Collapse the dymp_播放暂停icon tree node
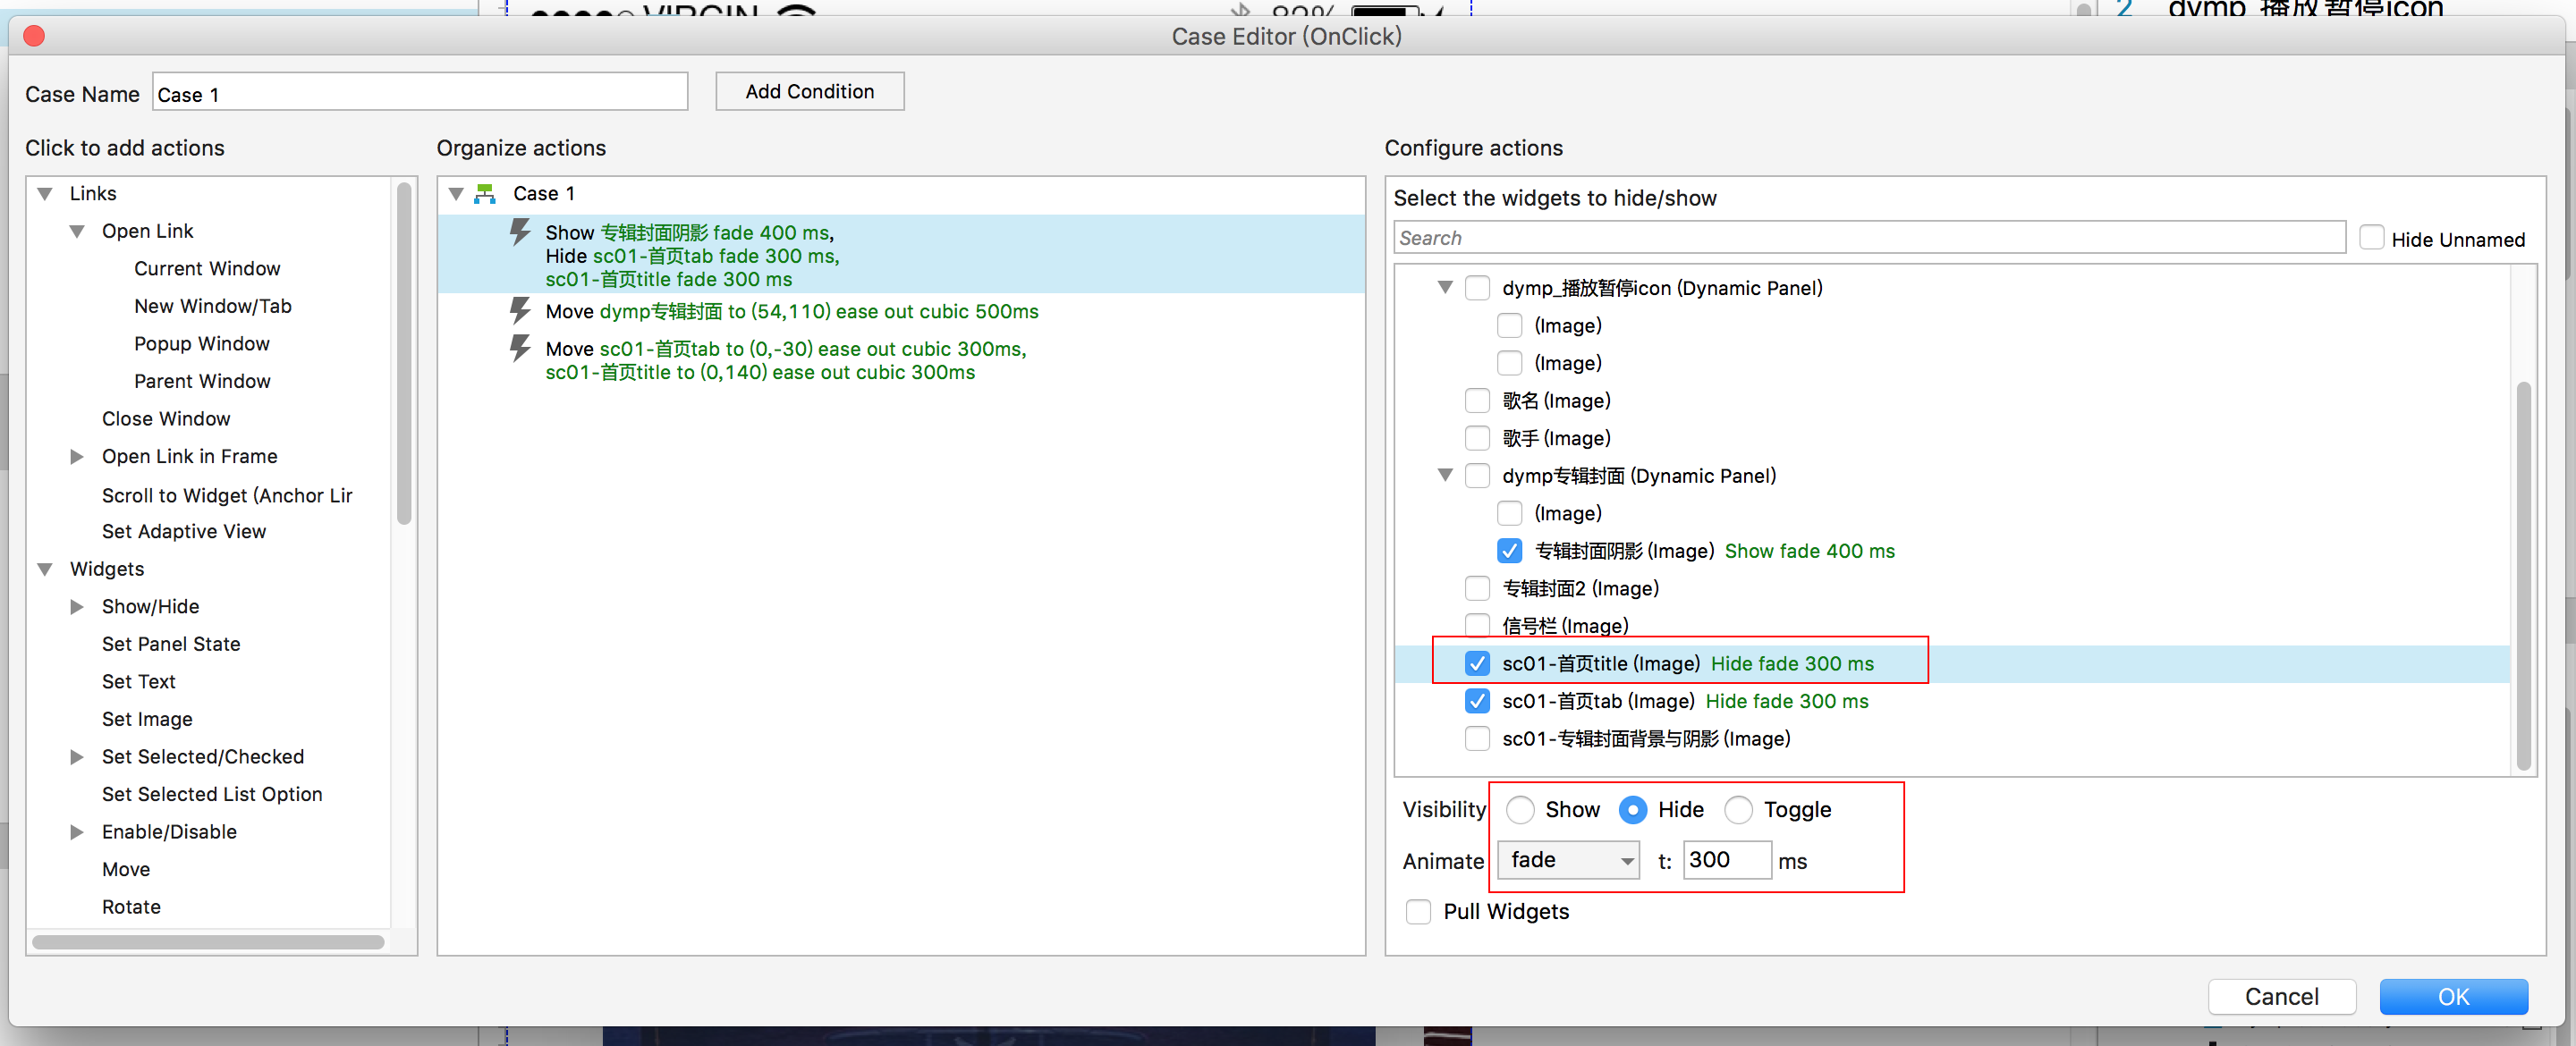2576x1046 pixels. click(x=1445, y=288)
